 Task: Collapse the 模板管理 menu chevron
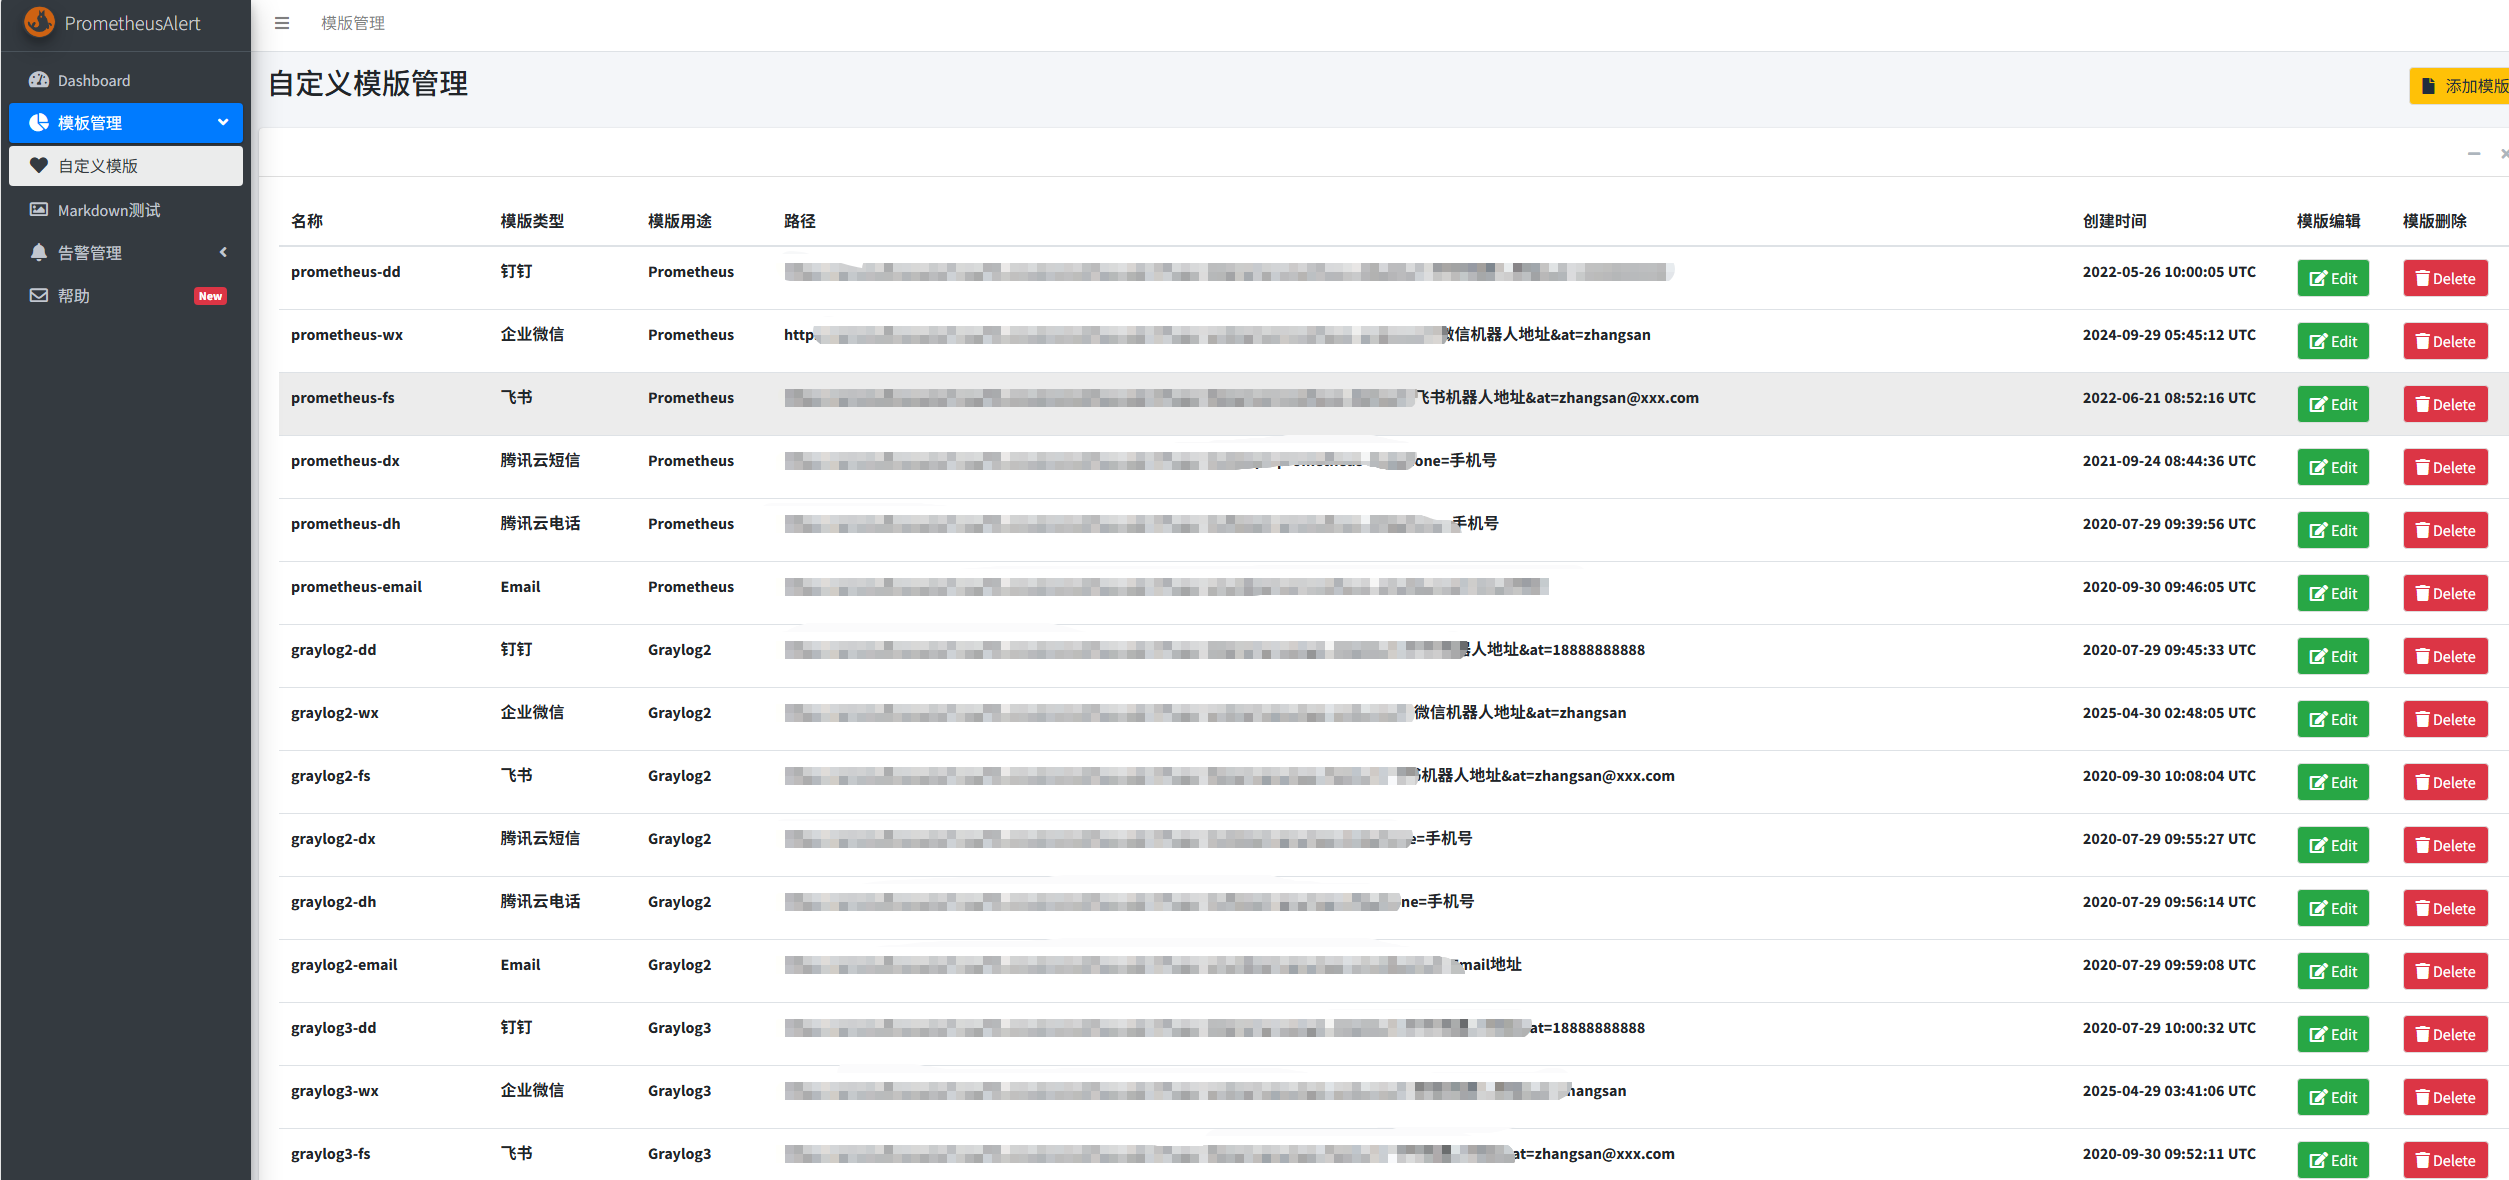click(223, 122)
